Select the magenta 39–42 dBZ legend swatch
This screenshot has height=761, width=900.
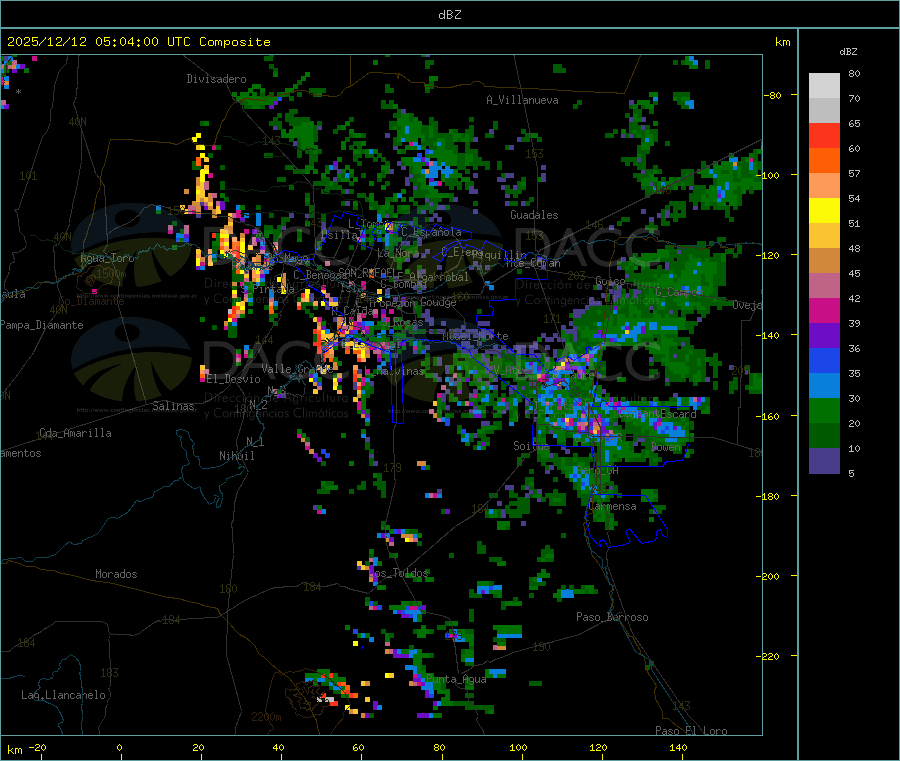(x=824, y=311)
